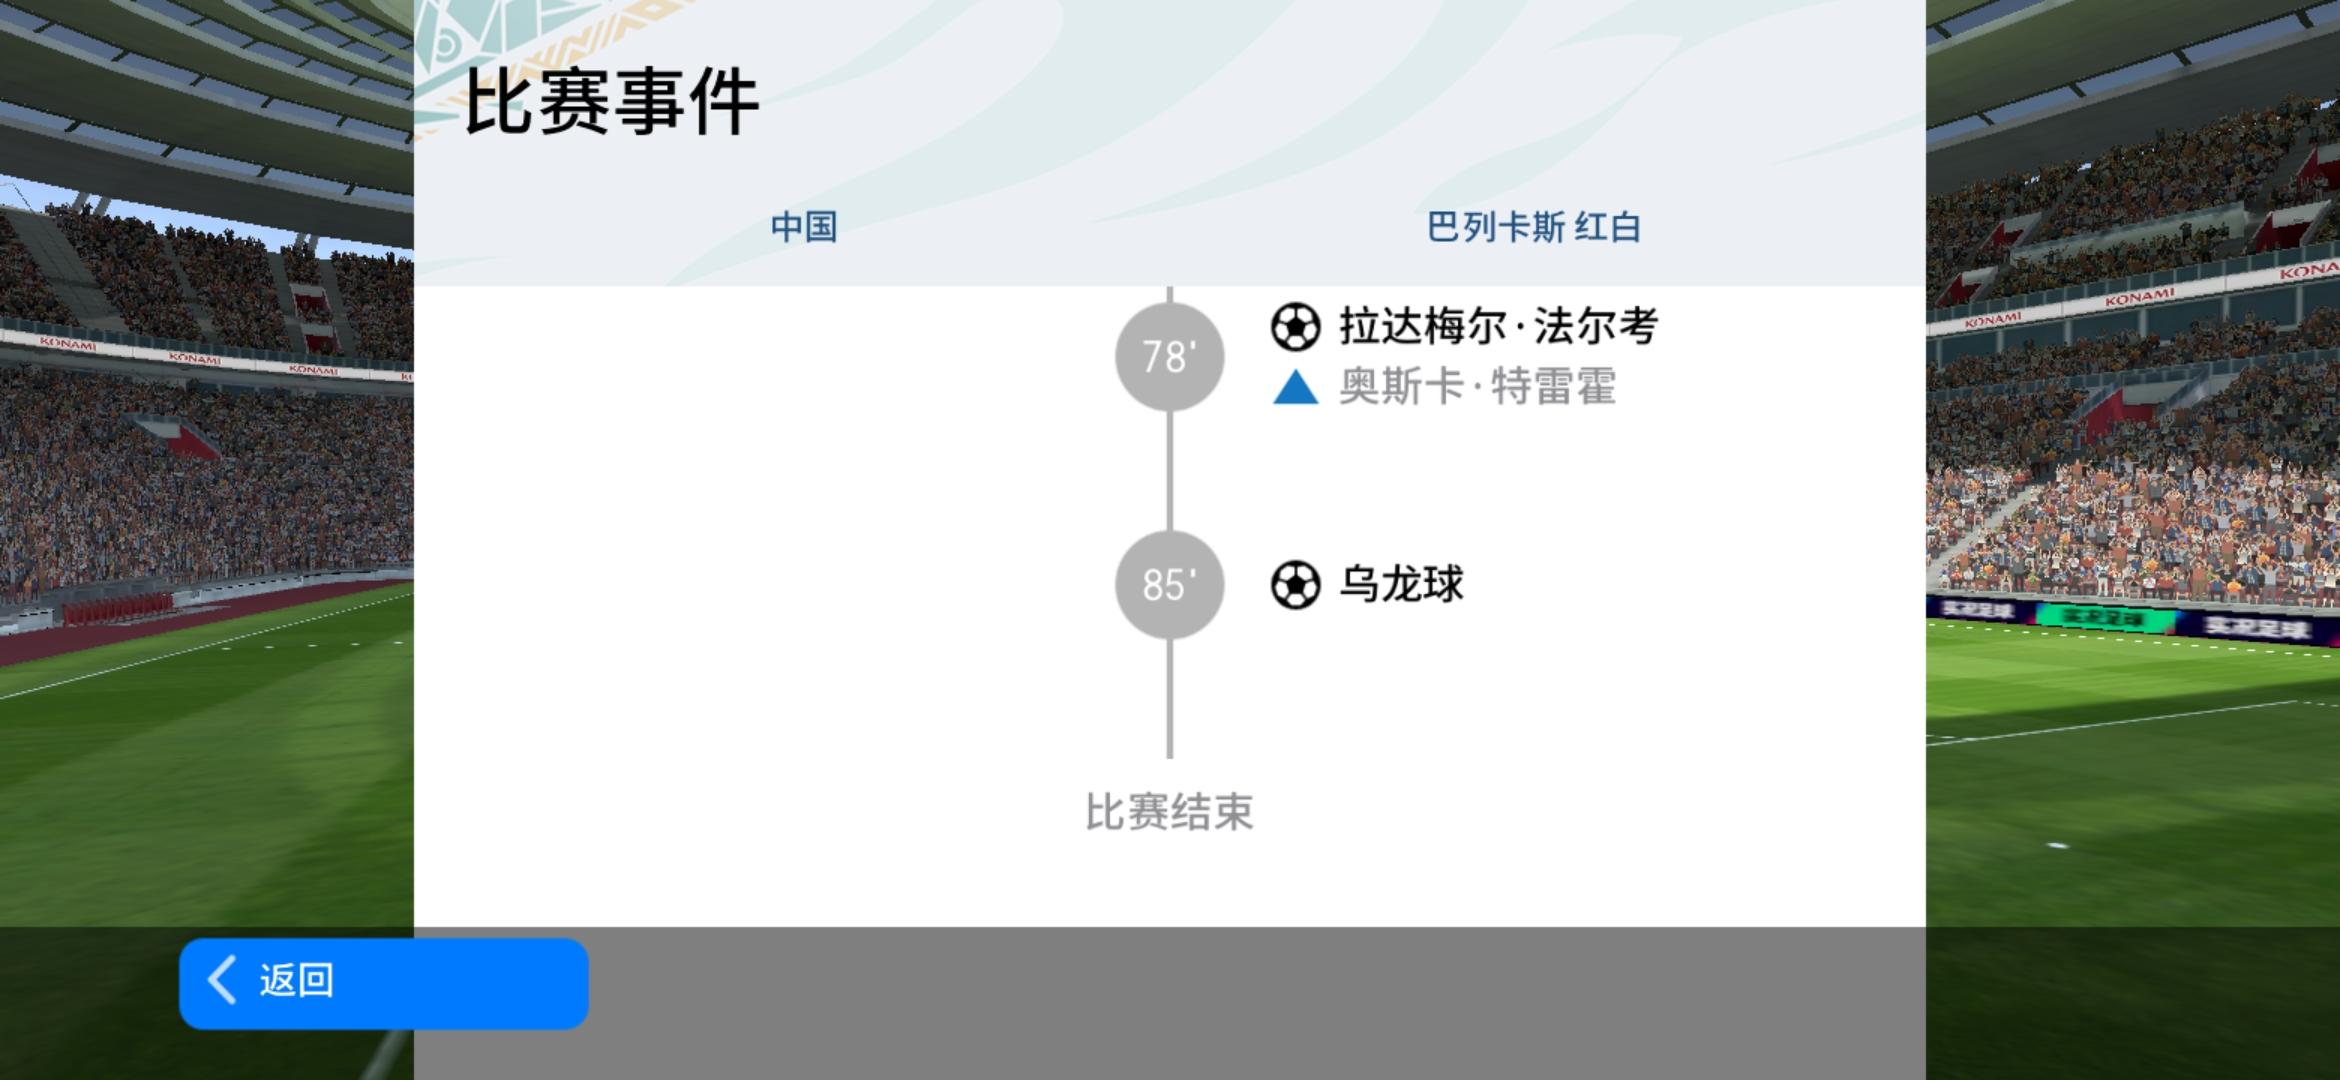Click the goal ball icon beside 拉达梅尔·法尔考
The image size is (2340, 1080).
(x=1295, y=327)
